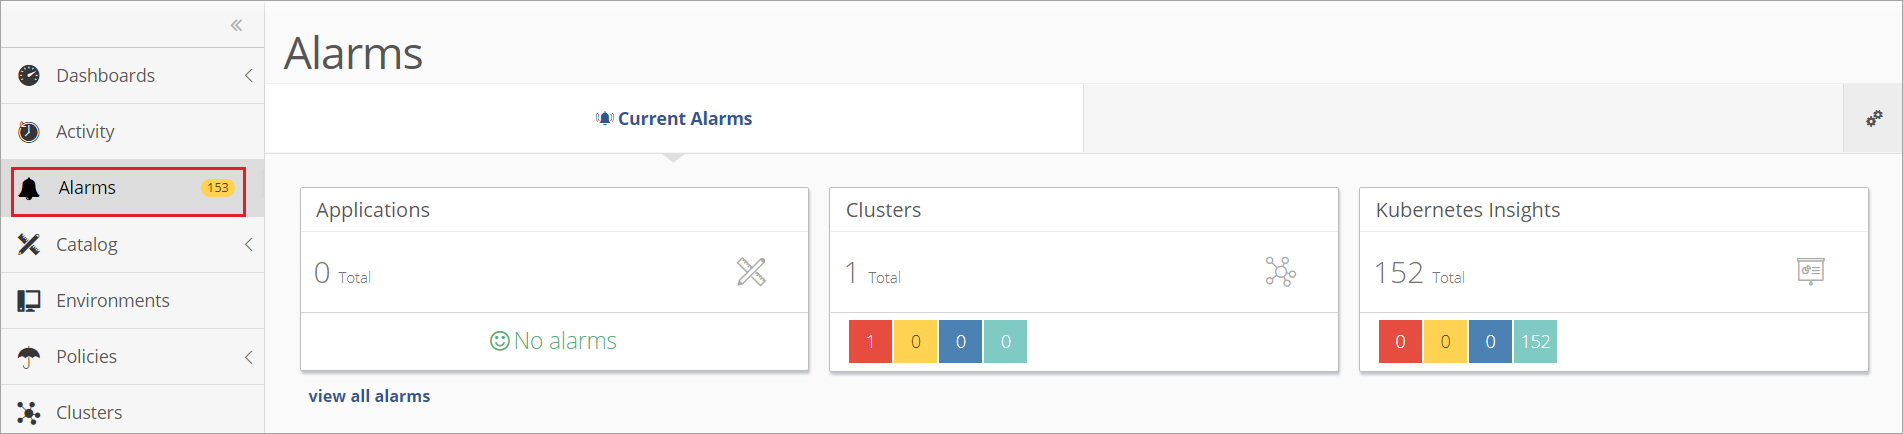Click the Dashboards gauge icon
This screenshot has width=1903, height=434.
29,75
